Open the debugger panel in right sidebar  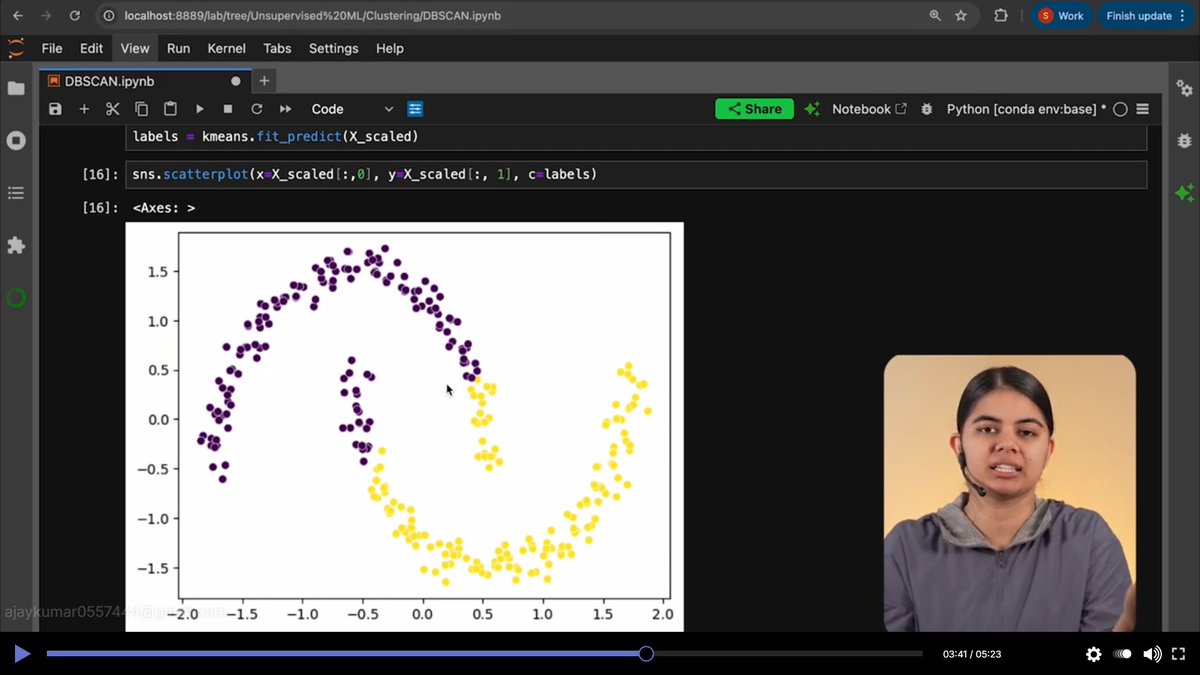(x=1185, y=141)
